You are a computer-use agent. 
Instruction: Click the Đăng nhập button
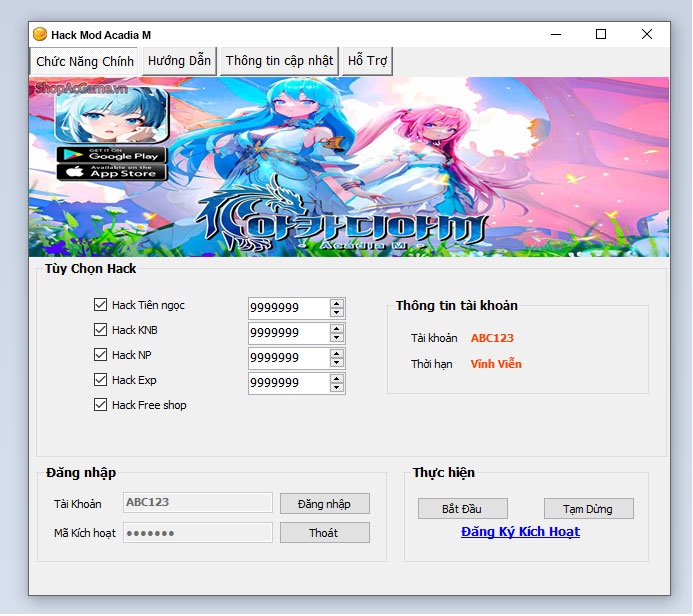point(324,504)
